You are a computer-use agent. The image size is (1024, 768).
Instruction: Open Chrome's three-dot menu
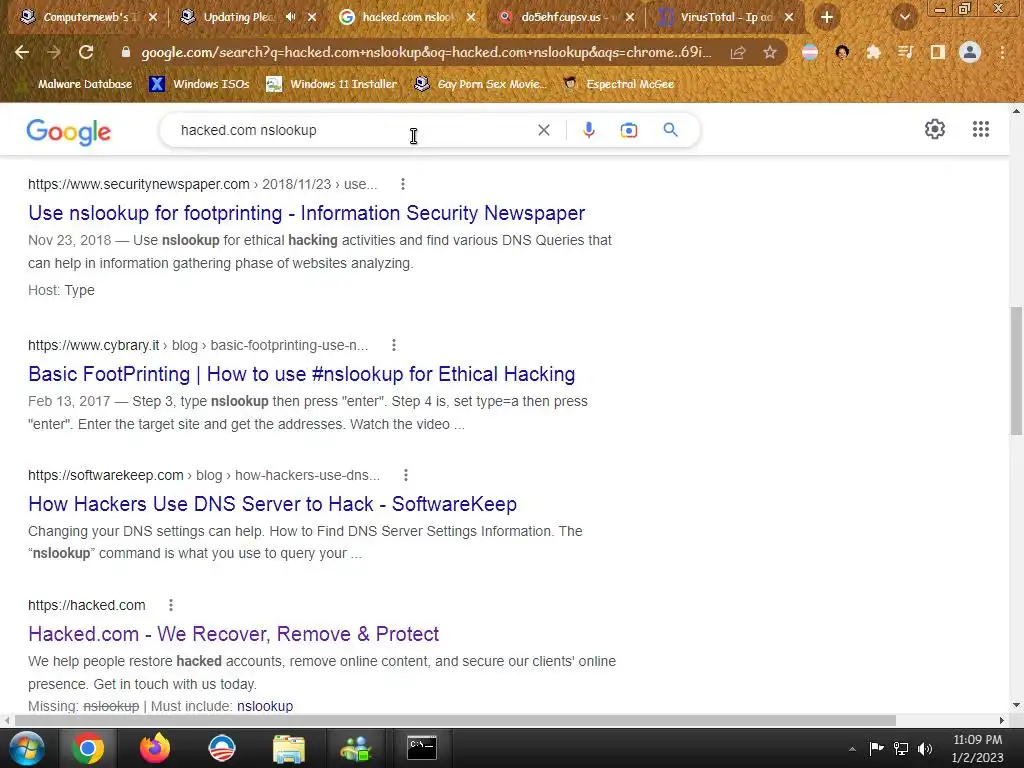(x=1002, y=52)
